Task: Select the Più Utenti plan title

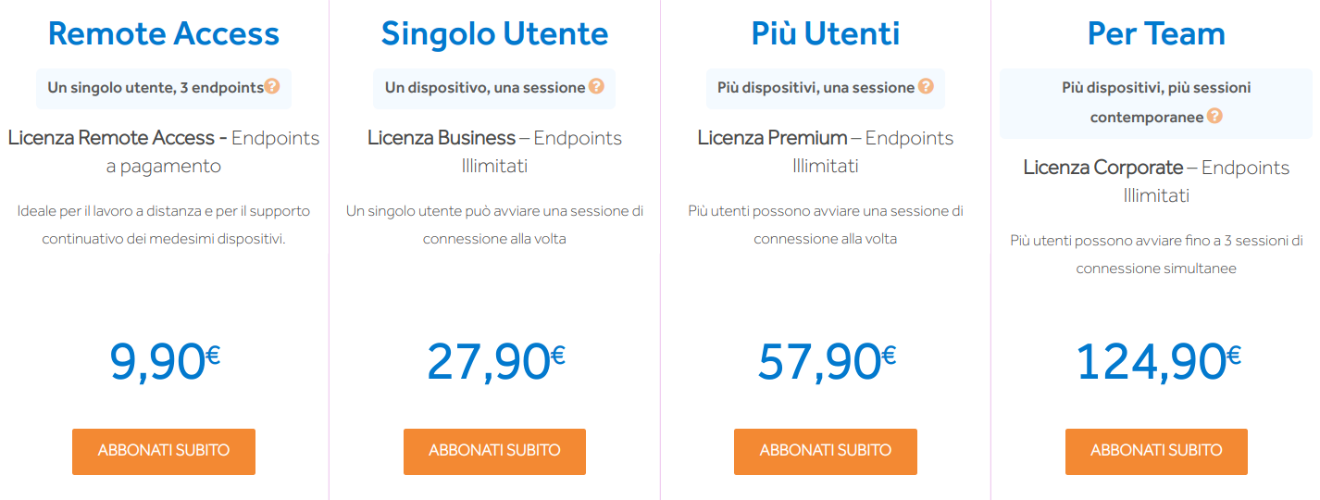Action: tap(825, 34)
